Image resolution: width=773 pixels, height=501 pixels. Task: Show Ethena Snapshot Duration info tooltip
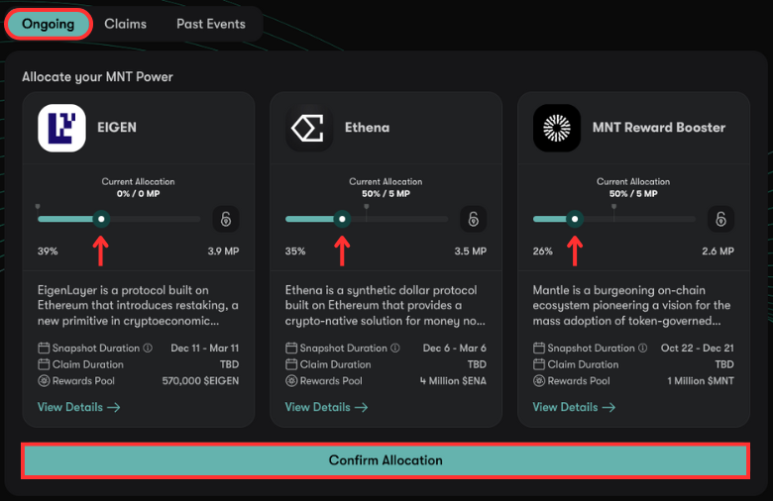[x=395, y=348]
